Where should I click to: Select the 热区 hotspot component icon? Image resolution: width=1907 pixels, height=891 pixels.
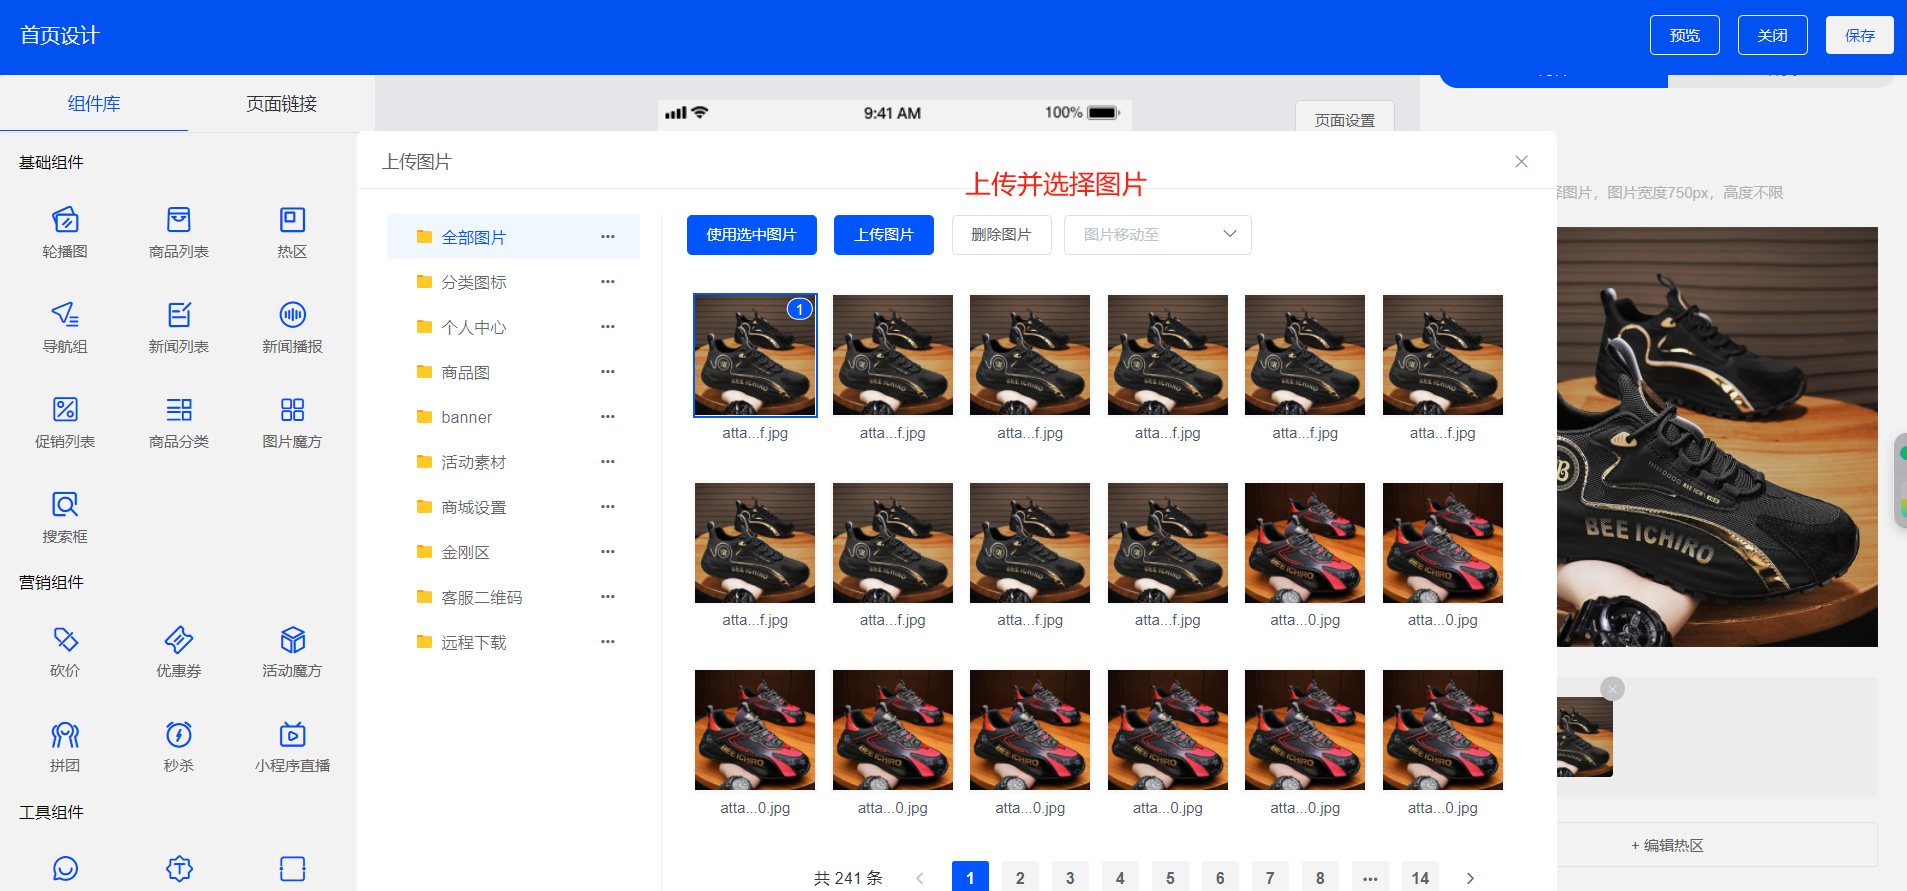pos(292,219)
